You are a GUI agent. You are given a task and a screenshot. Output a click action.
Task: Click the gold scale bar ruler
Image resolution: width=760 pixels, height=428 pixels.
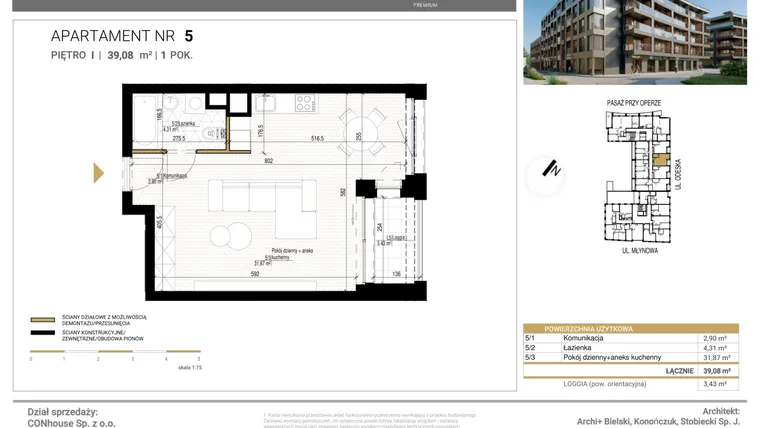point(115,351)
